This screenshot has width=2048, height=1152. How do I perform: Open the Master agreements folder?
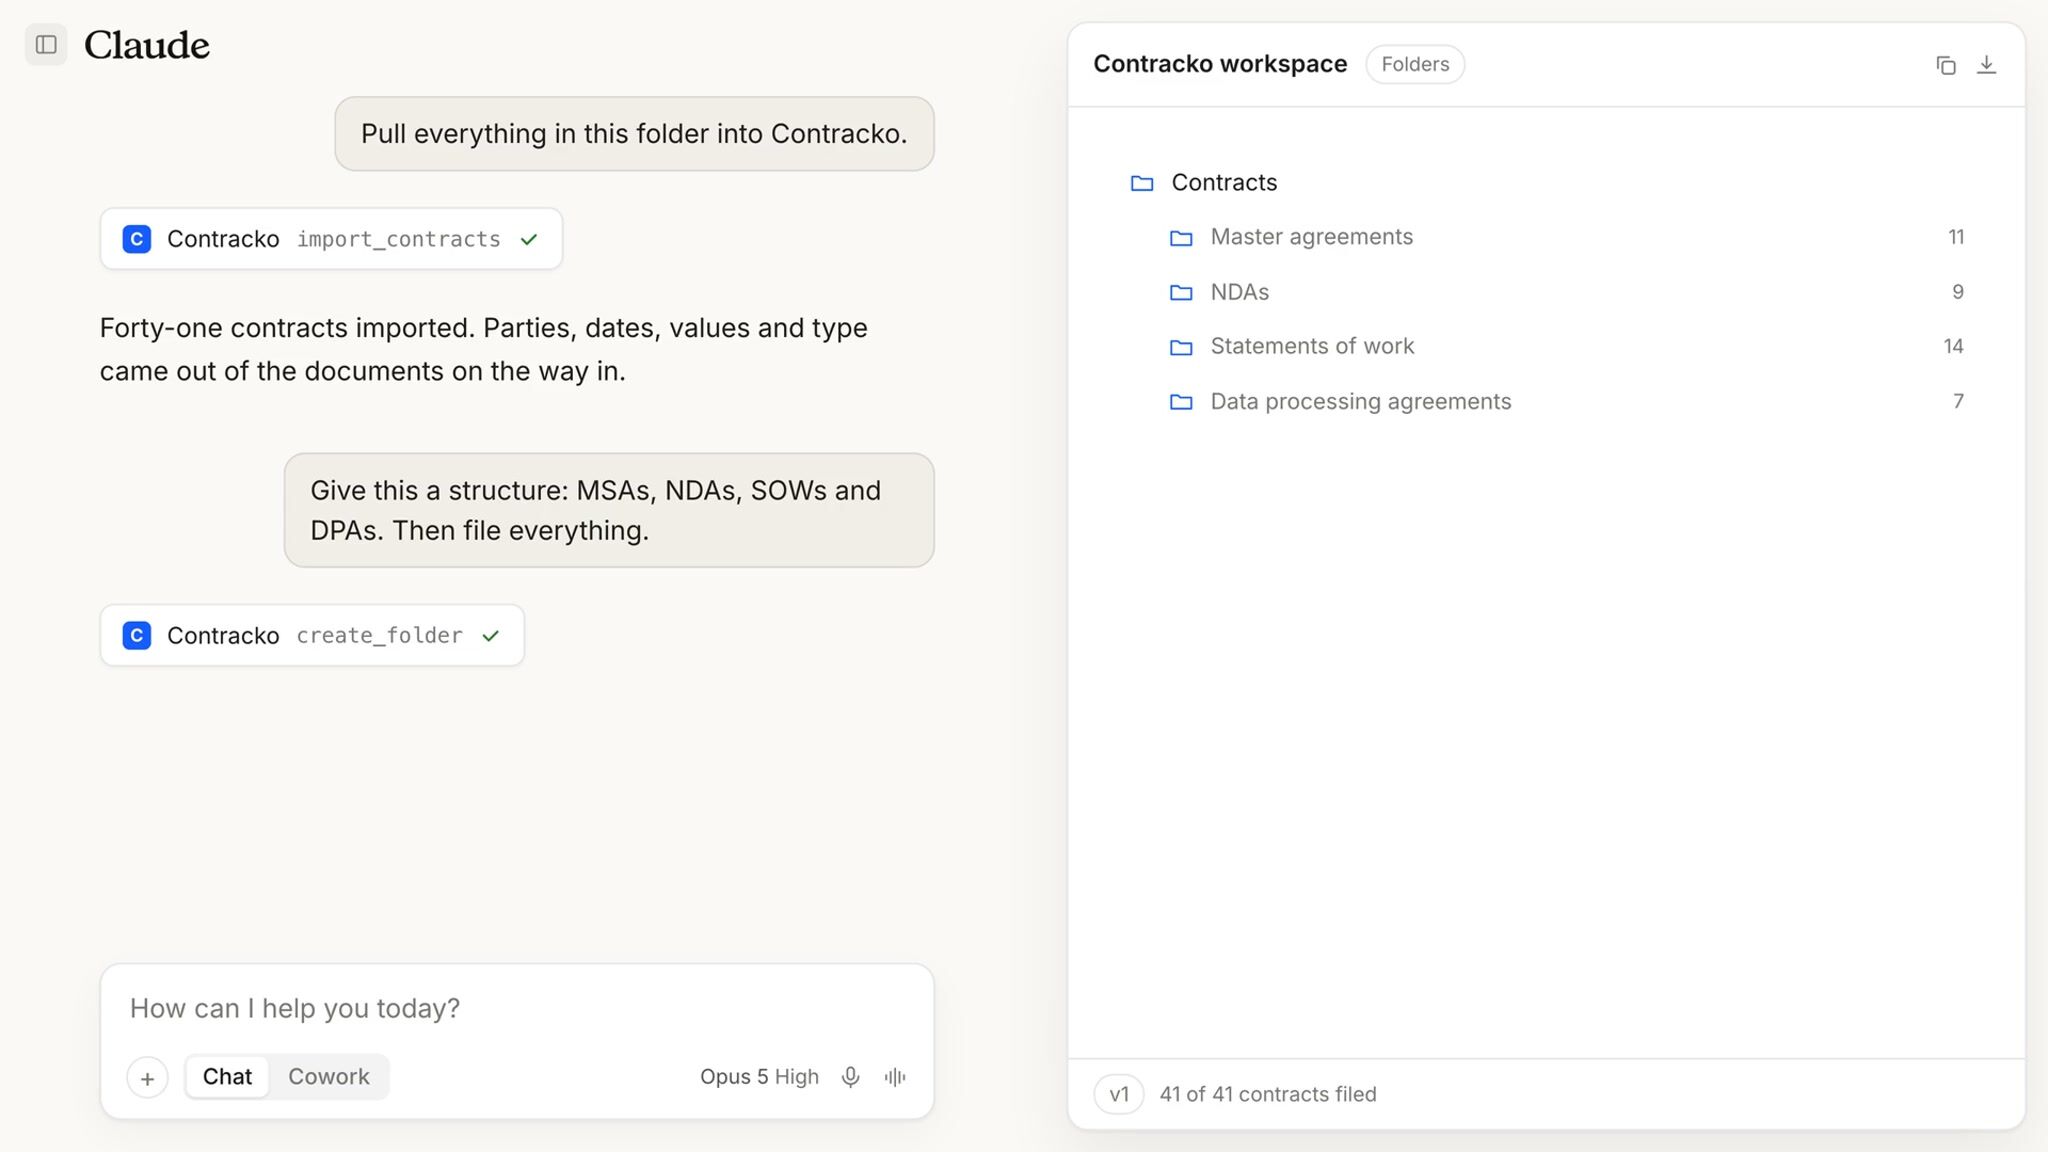[x=1566, y=237]
